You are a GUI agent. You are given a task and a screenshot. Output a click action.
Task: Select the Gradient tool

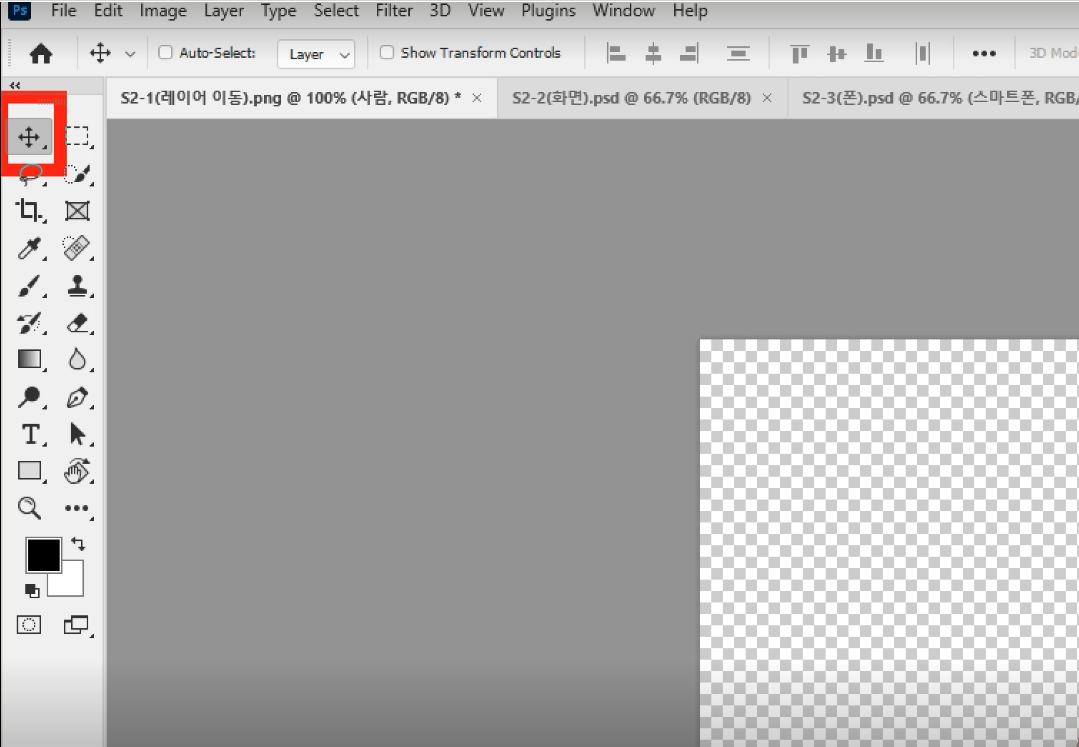coord(30,359)
